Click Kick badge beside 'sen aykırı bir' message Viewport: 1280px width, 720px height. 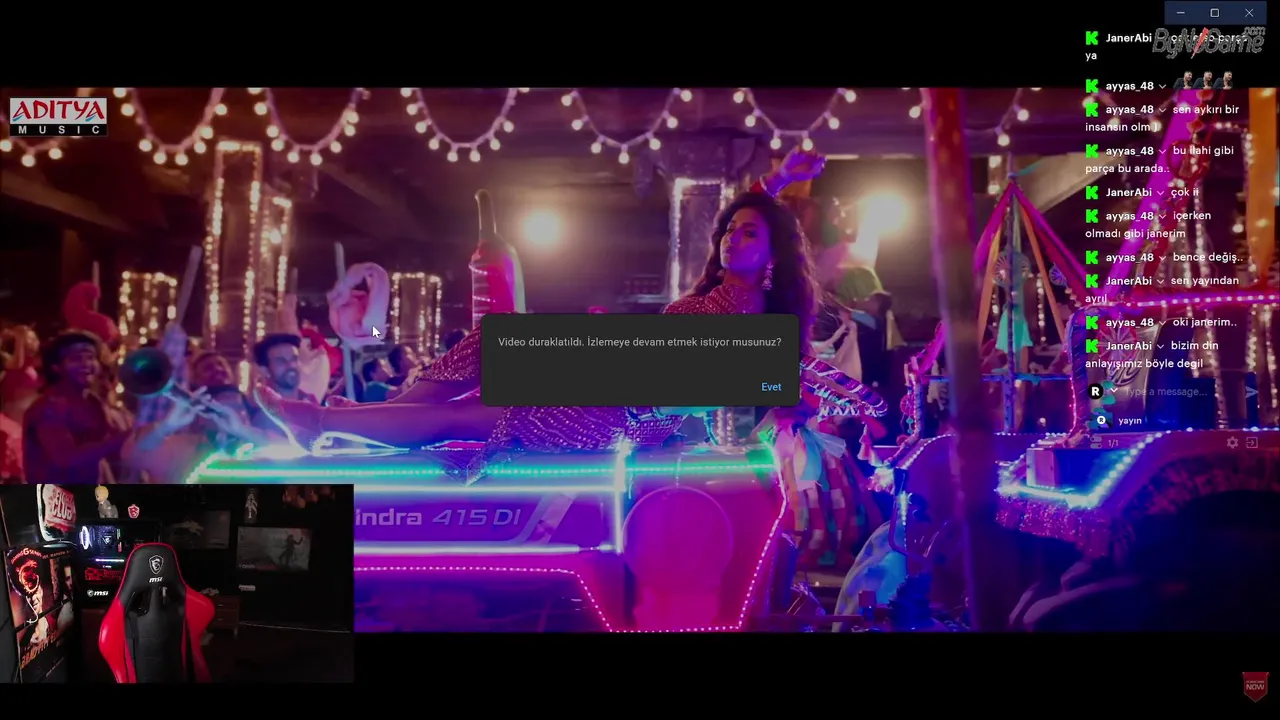tap(1092, 109)
